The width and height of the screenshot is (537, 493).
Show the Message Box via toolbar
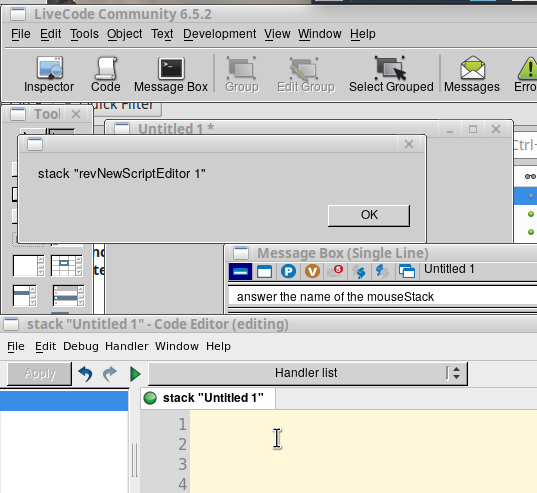(x=171, y=75)
